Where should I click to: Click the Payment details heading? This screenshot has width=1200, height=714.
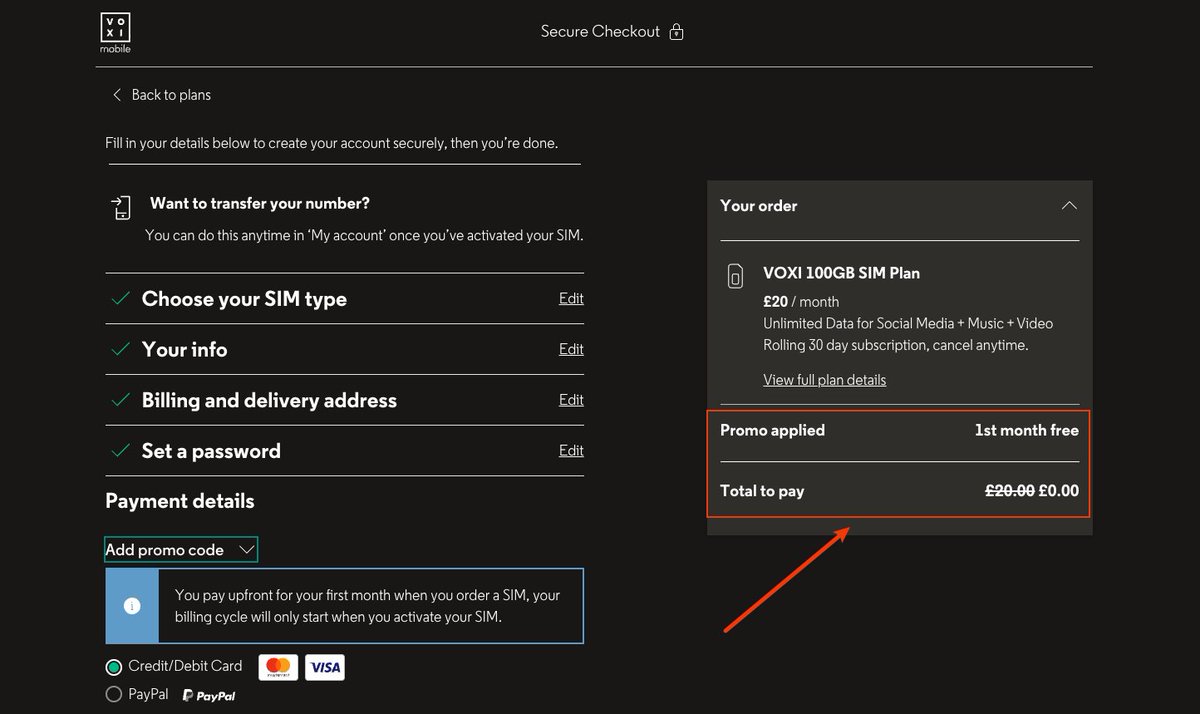(x=180, y=501)
